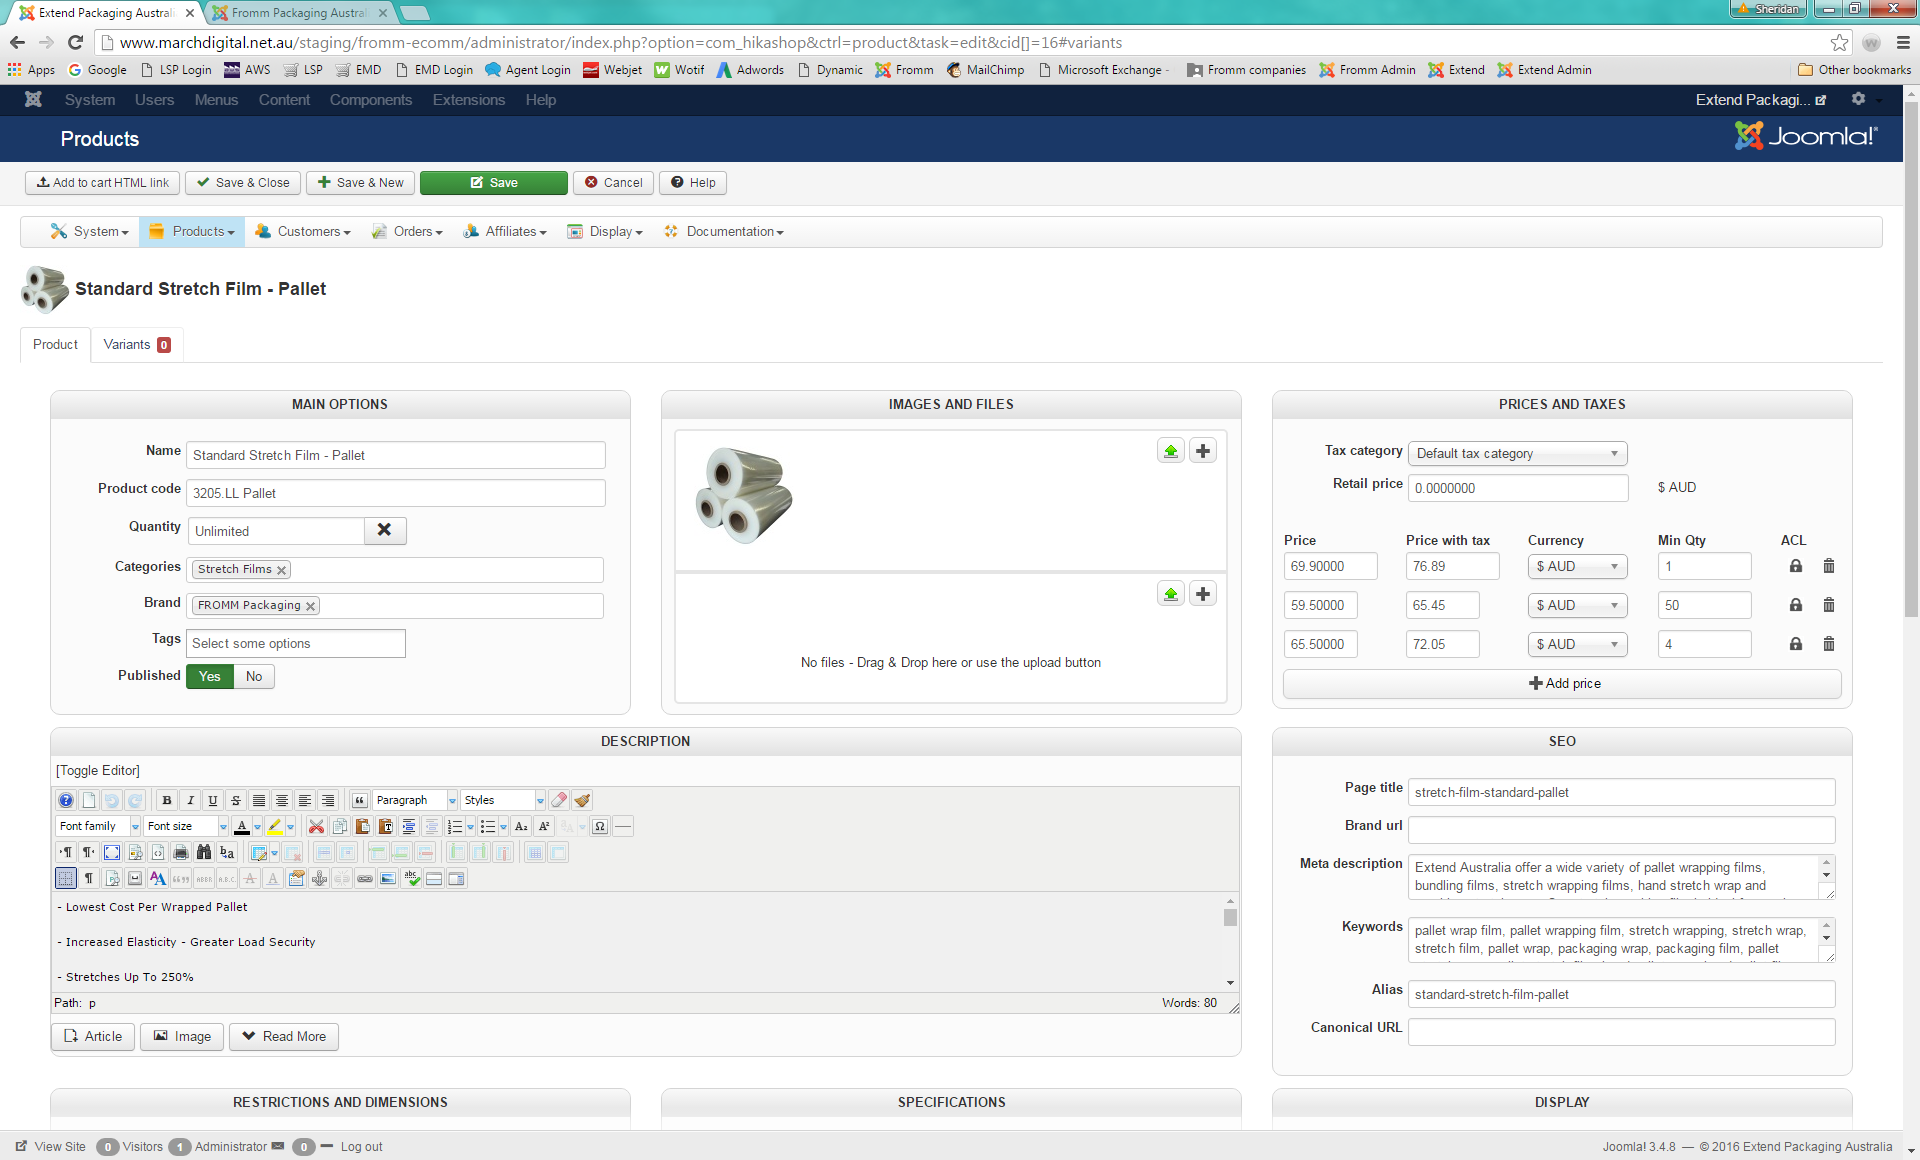Click the editor's spellcheck icon

tap(411, 878)
